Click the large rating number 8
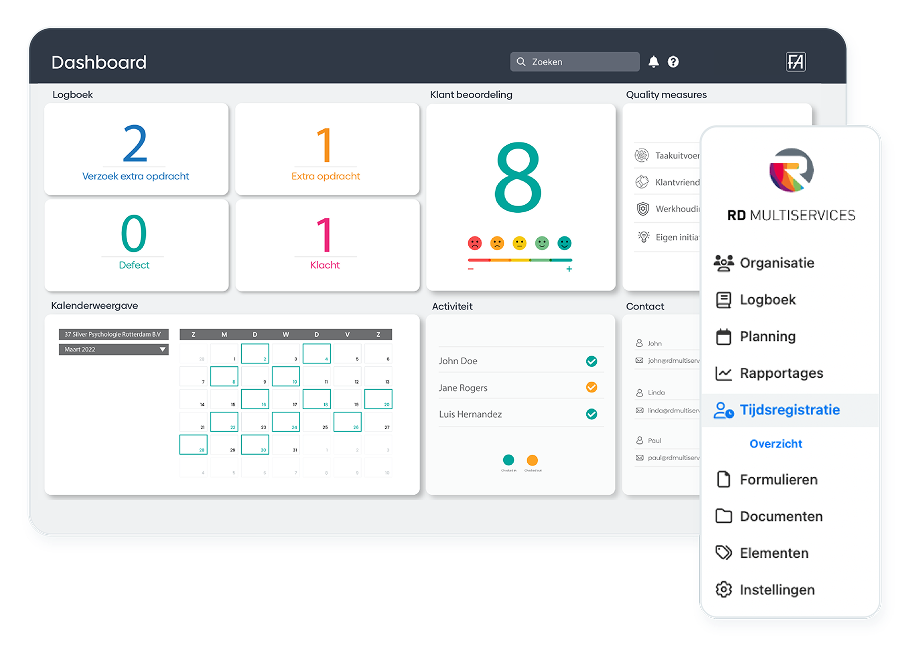The image size is (920, 656). click(518, 178)
